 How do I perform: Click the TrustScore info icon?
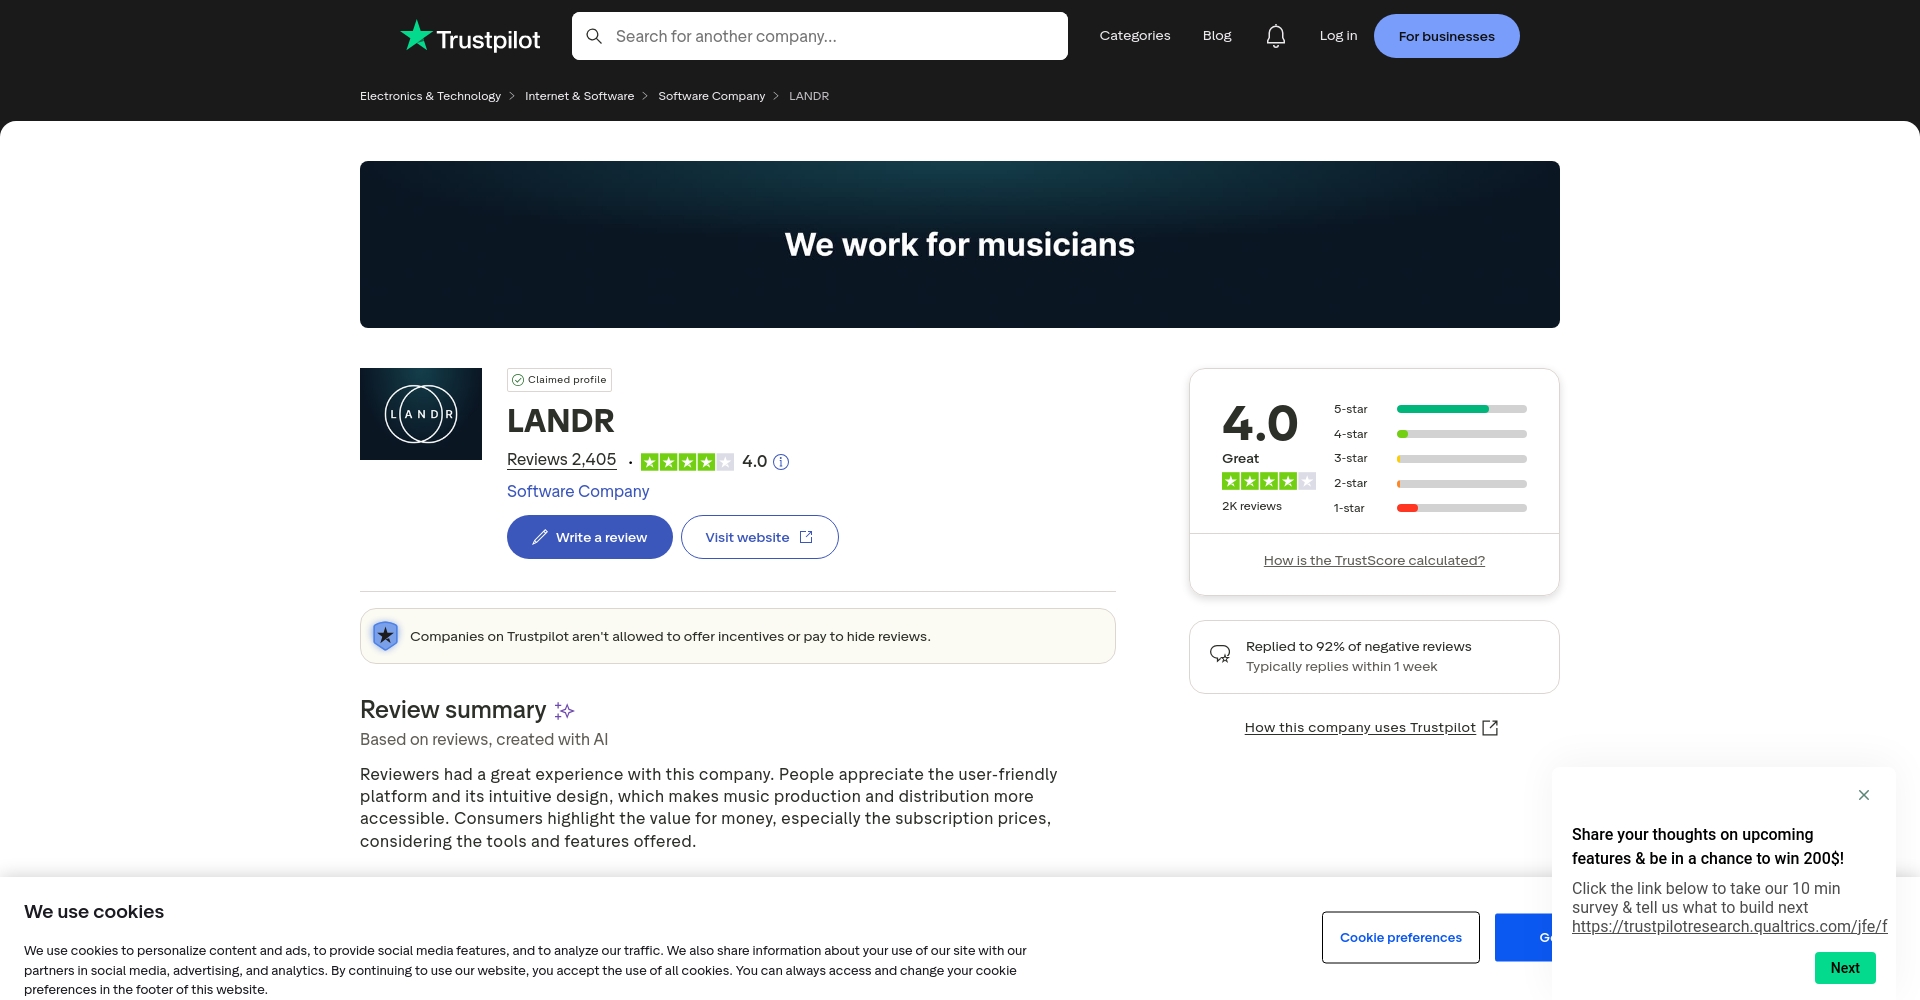click(781, 462)
